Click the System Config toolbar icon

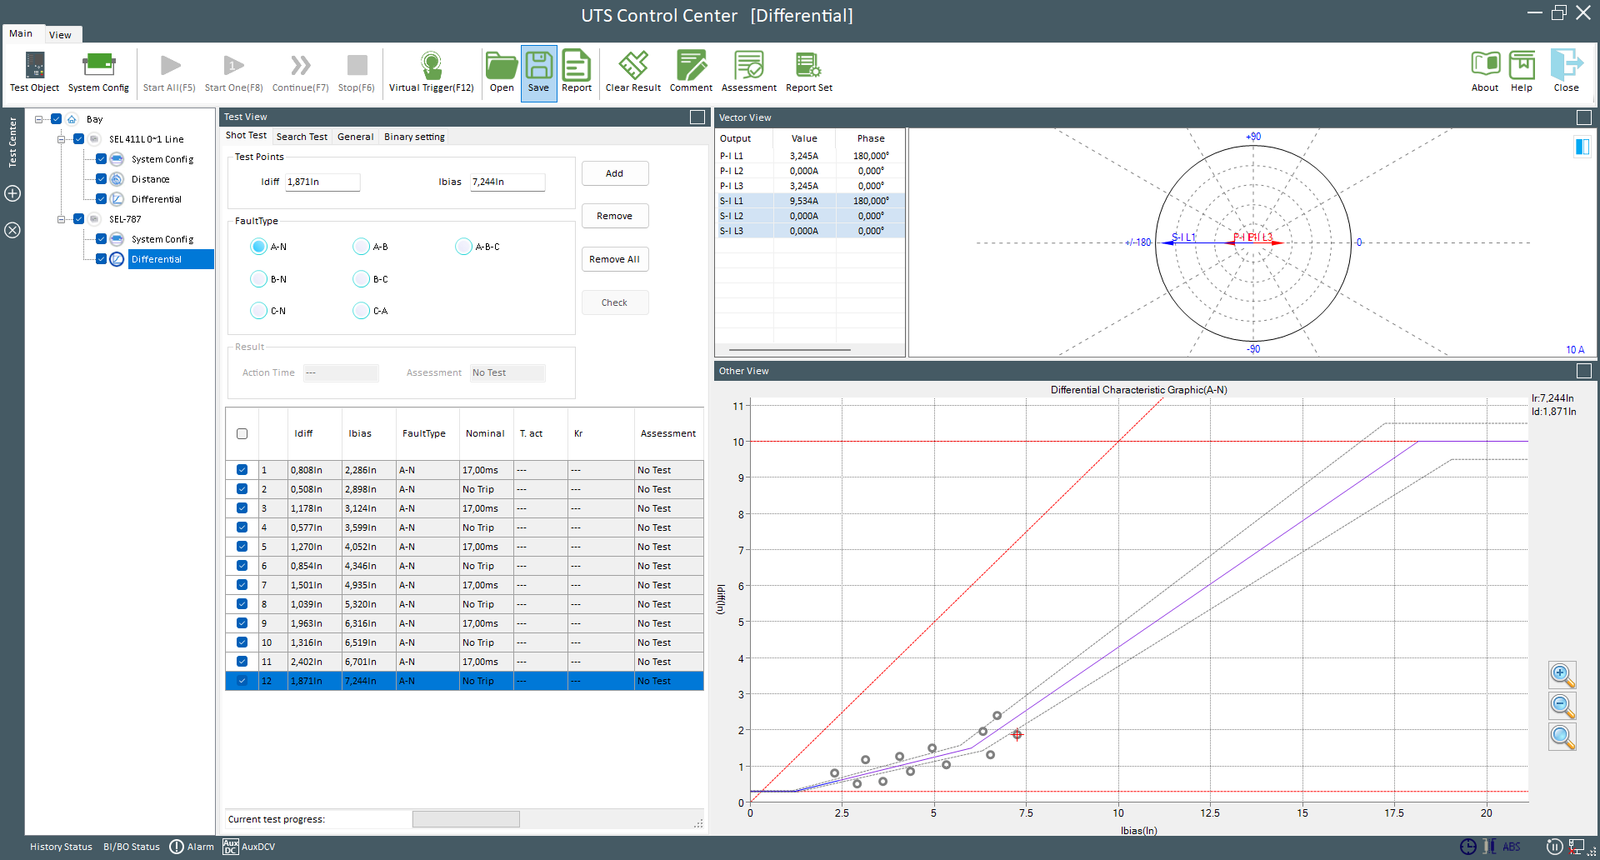click(98, 72)
